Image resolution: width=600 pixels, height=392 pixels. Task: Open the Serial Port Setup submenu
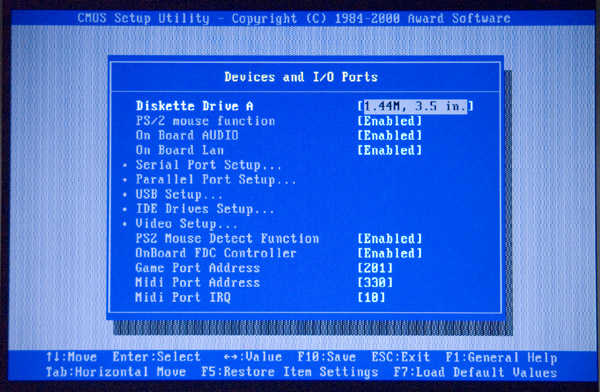(x=209, y=165)
